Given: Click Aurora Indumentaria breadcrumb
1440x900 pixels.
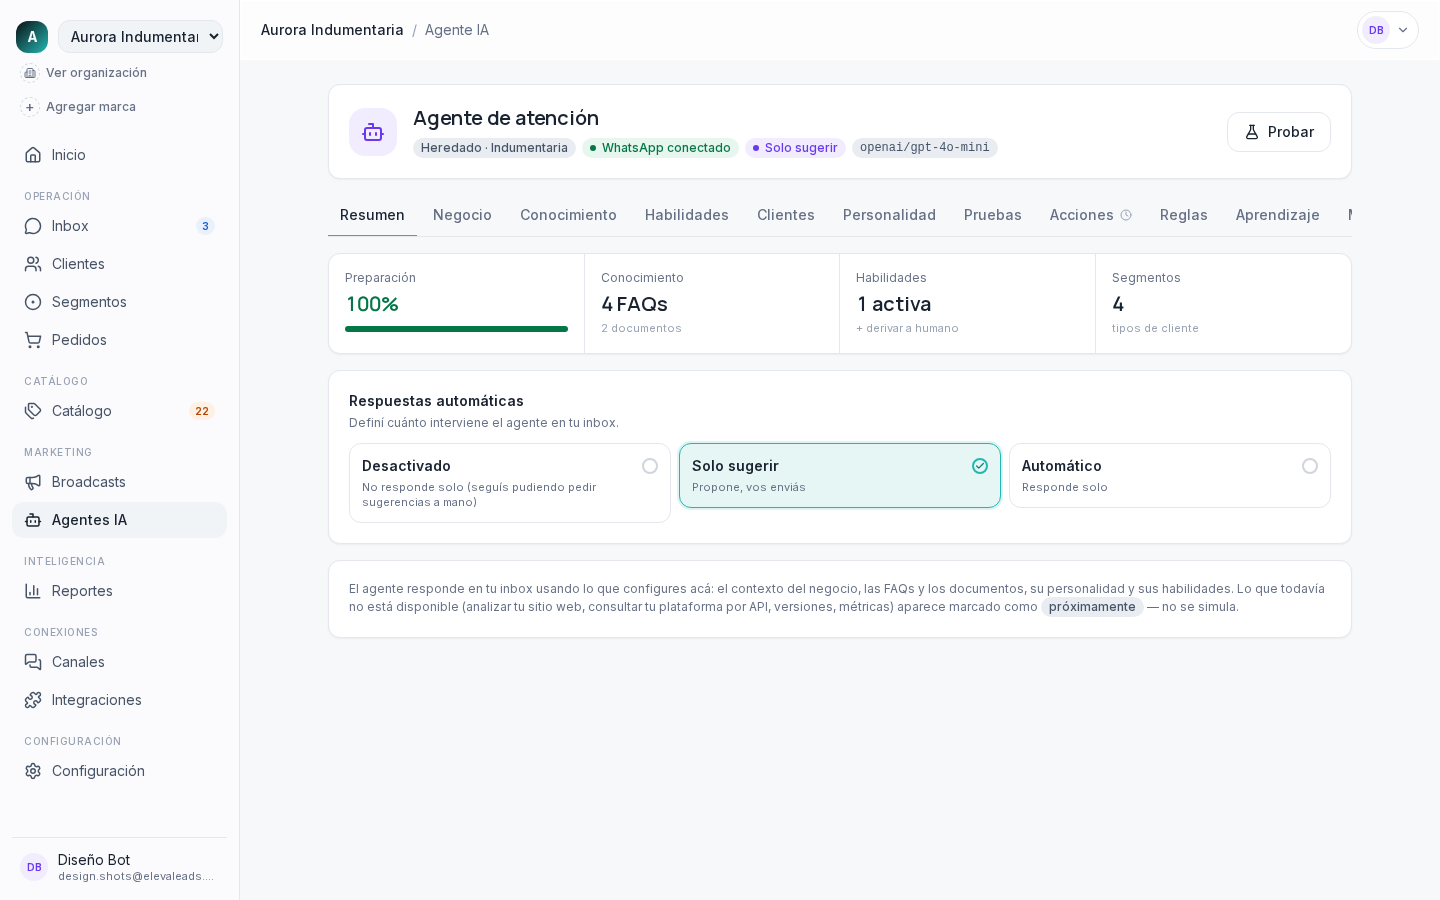Looking at the screenshot, I should (x=332, y=30).
